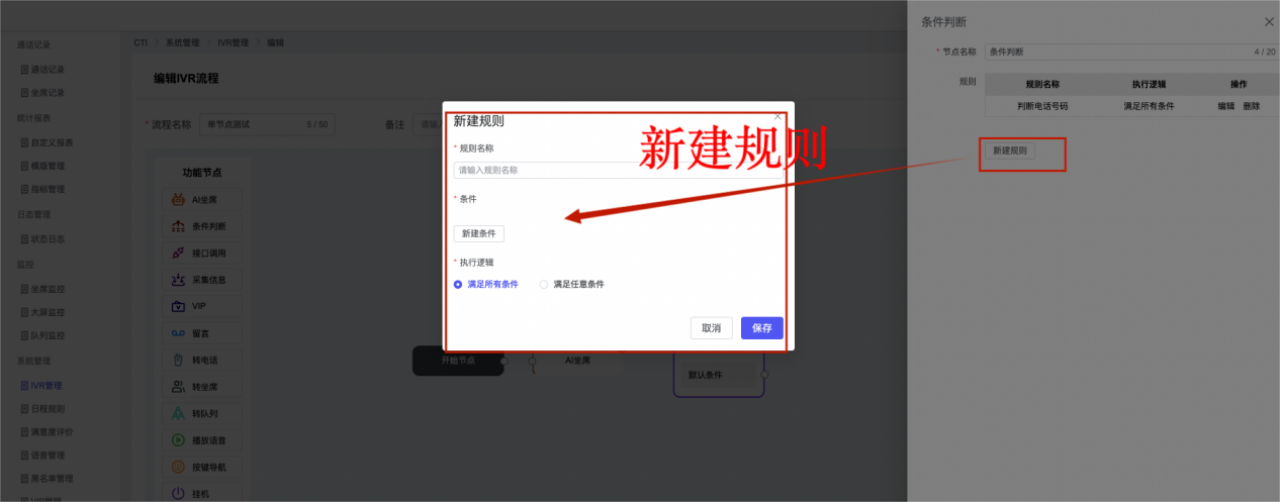Close the 新建规则 dialog with its X
This screenshot has width=1280, height=502.
(778, 116)
